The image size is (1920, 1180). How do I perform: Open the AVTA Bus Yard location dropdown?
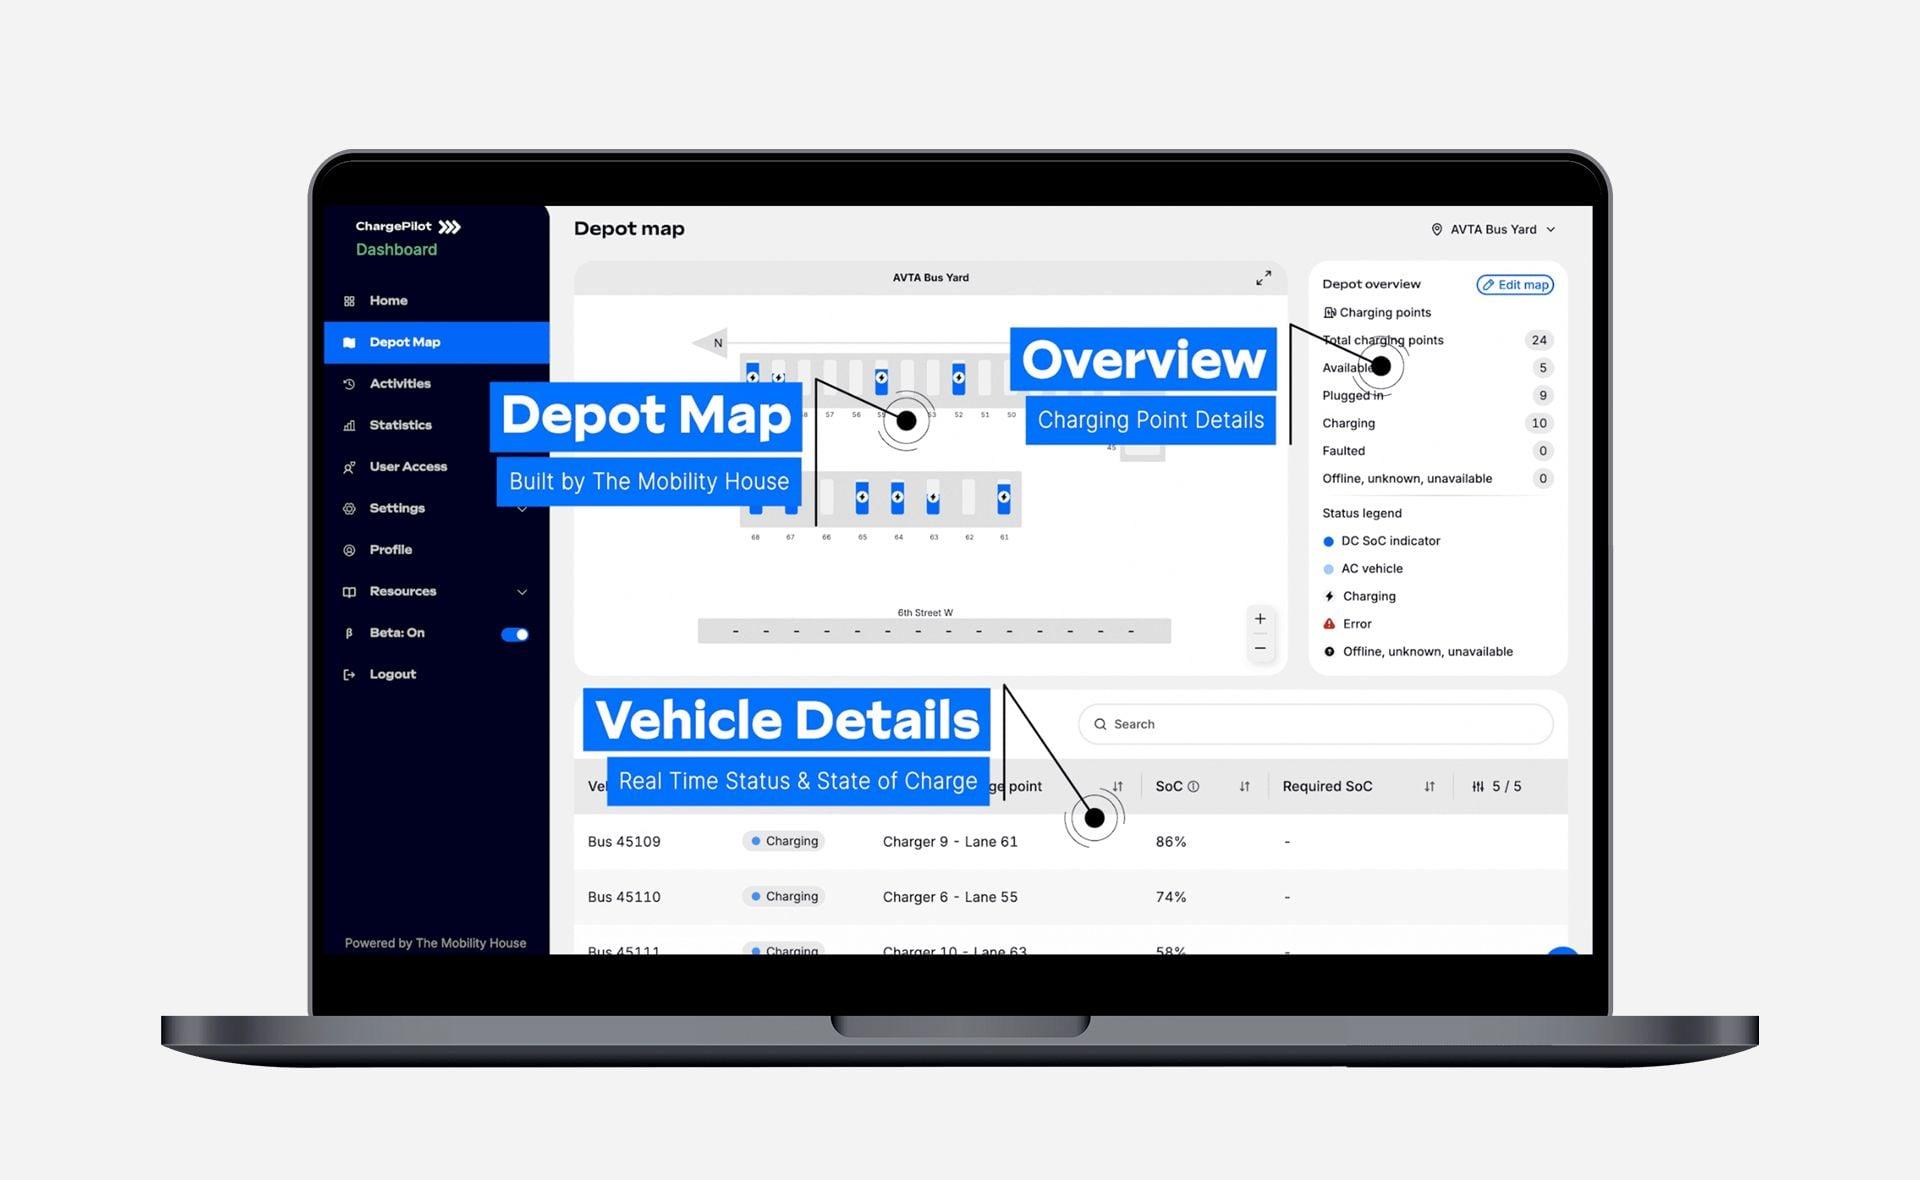(x=1493, y=230)
